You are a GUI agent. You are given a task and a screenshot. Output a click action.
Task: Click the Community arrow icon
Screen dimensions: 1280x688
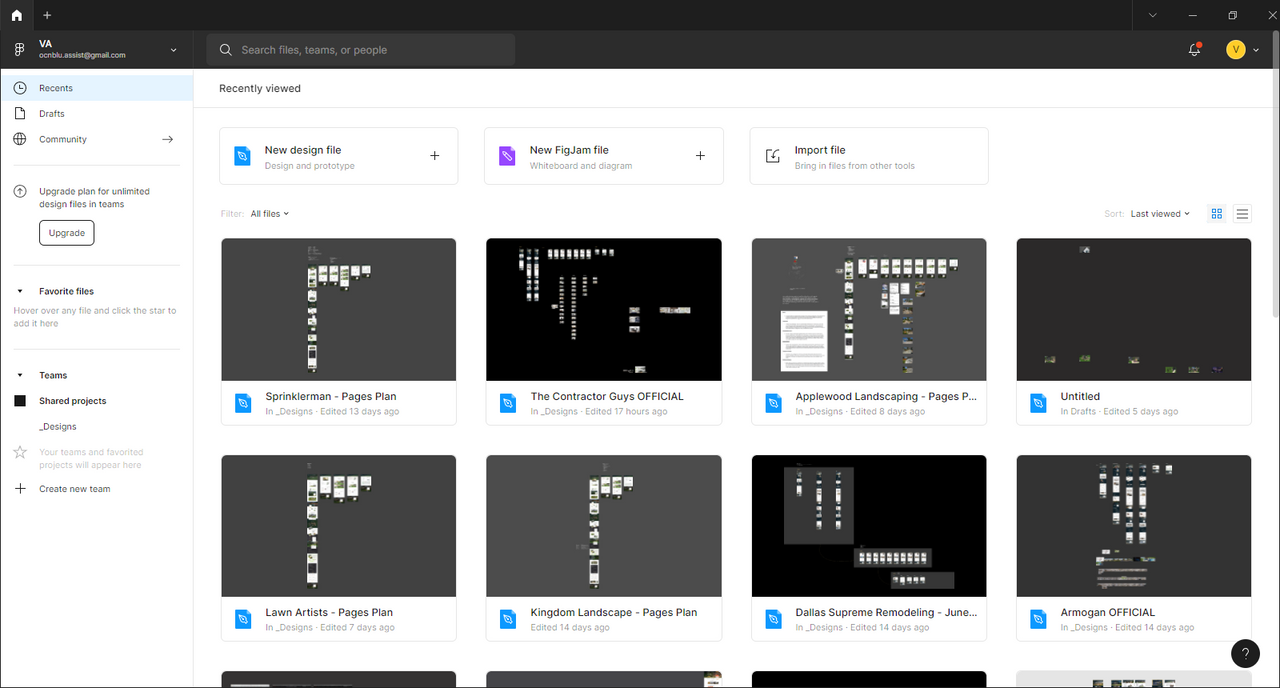coord(168,139)
